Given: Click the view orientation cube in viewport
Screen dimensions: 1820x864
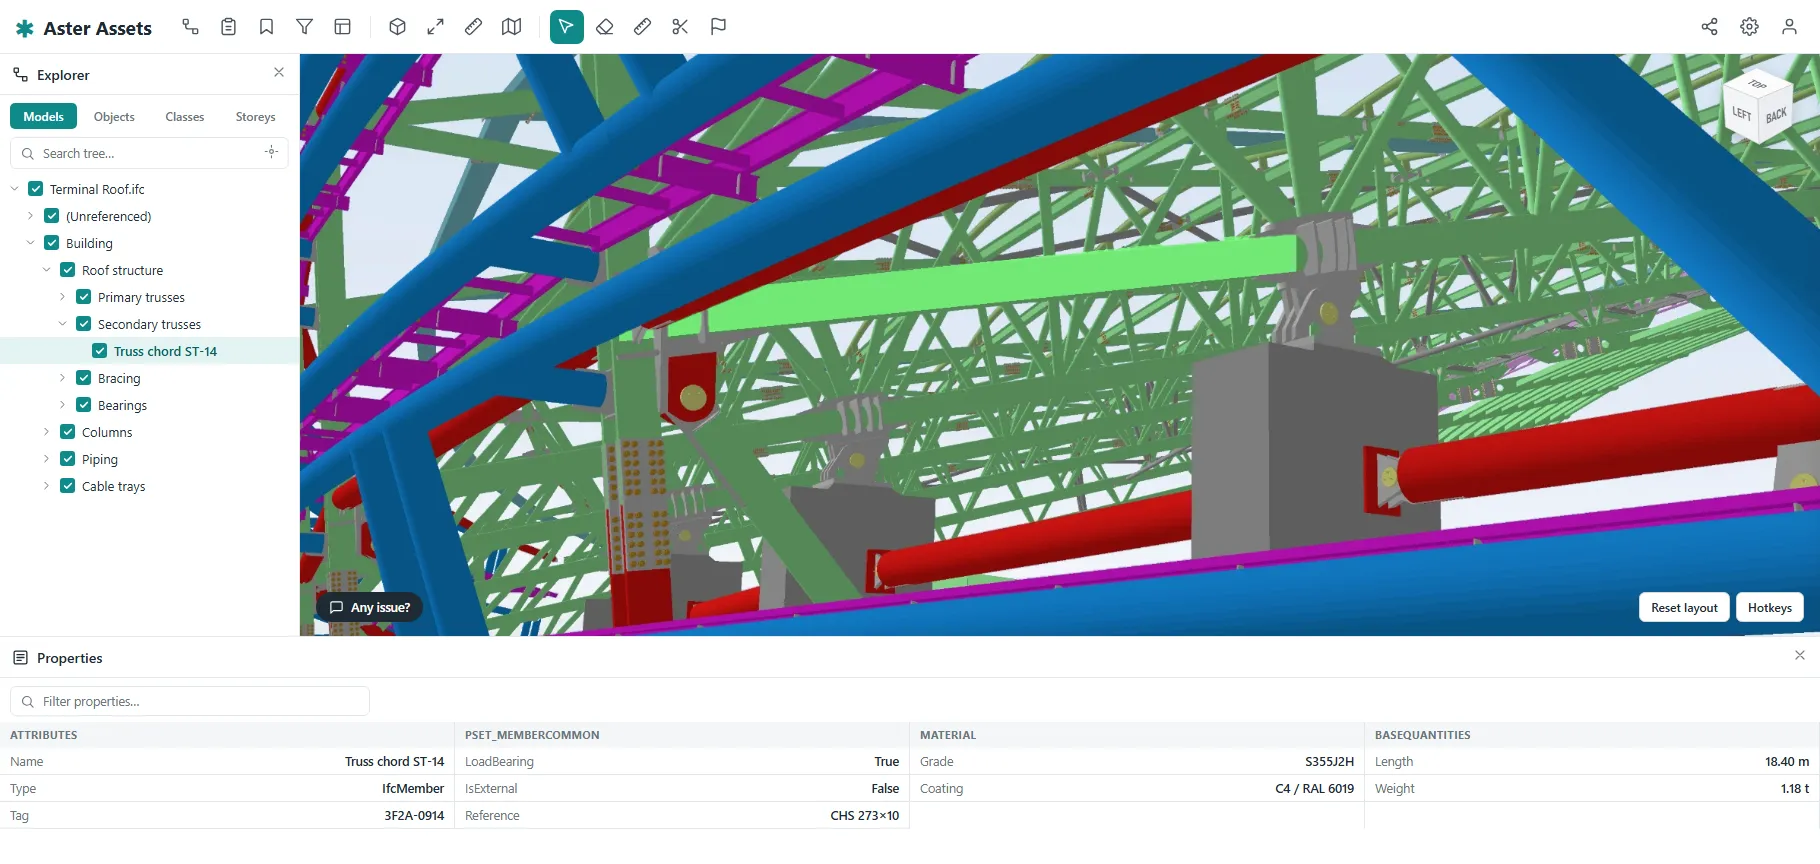Looking at the screenshot, I should [1758, 106].
